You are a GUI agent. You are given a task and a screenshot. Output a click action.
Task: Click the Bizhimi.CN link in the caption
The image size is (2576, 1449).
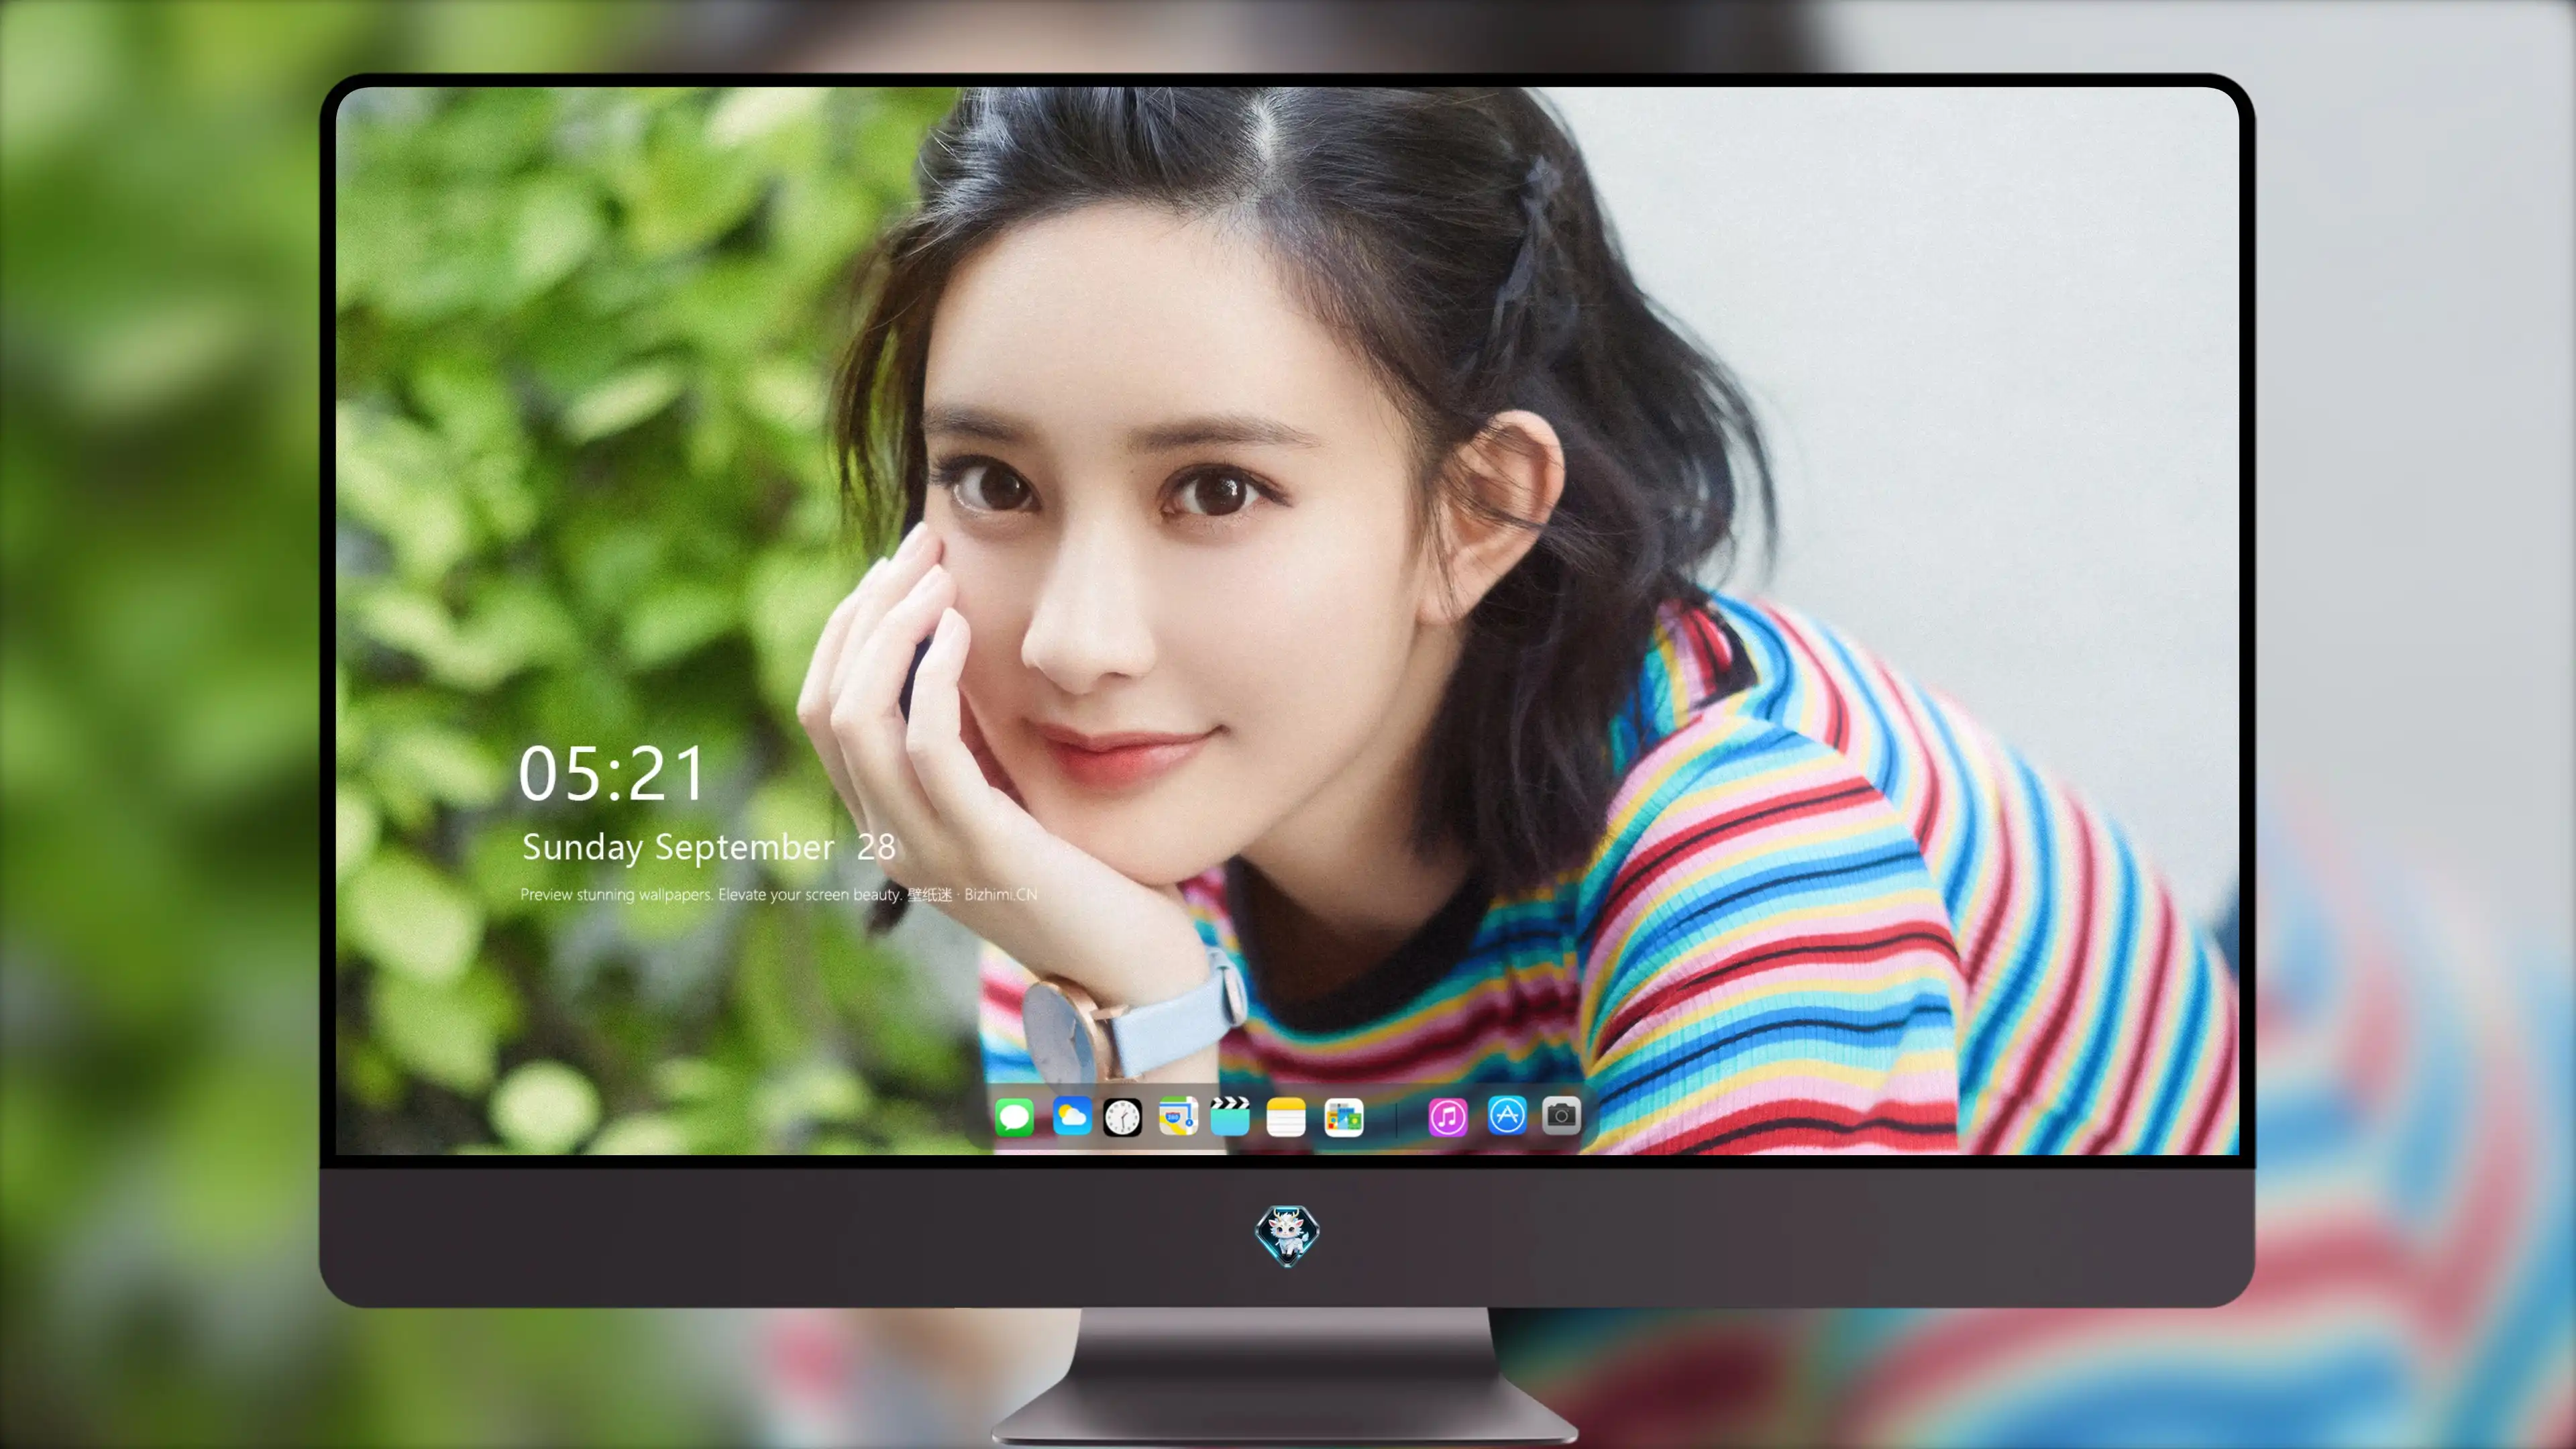coord(1000,894)
